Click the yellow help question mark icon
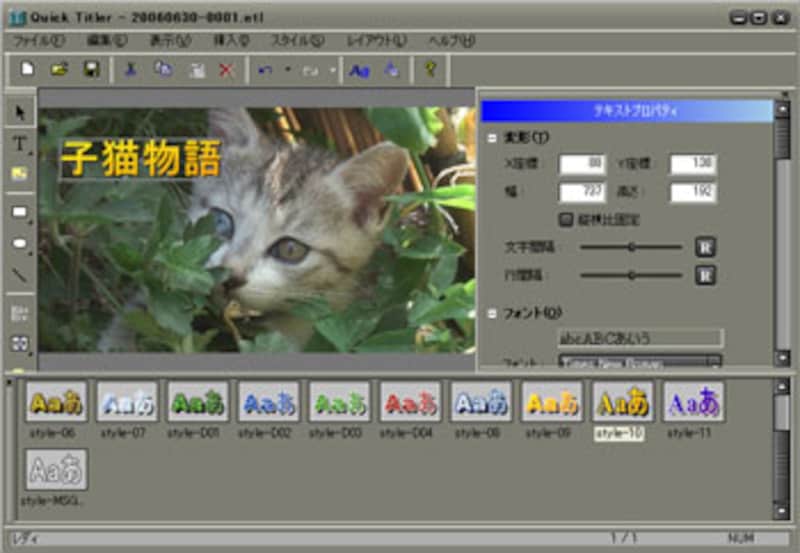800x553 pixels. click(x=431, y=69)
